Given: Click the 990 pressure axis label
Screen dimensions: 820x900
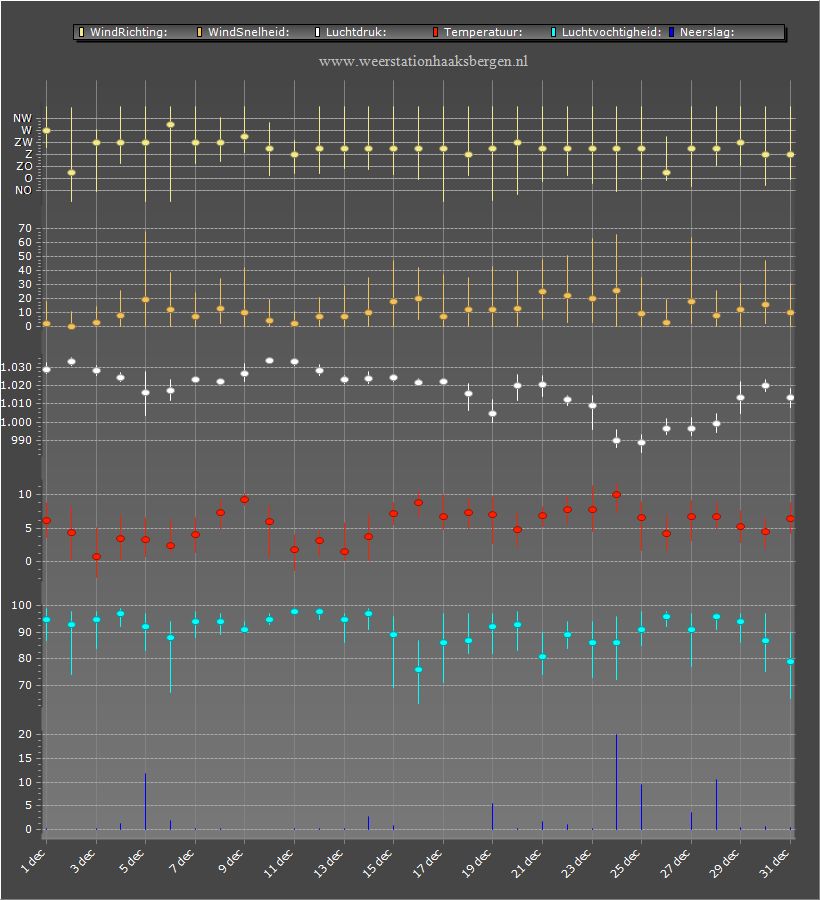Looking at the screenshot, I should [x=22, y=441].
